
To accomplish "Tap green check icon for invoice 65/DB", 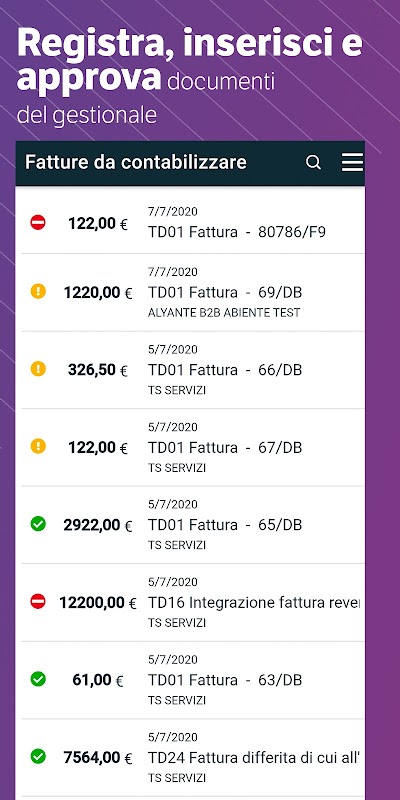I will 38,523.
